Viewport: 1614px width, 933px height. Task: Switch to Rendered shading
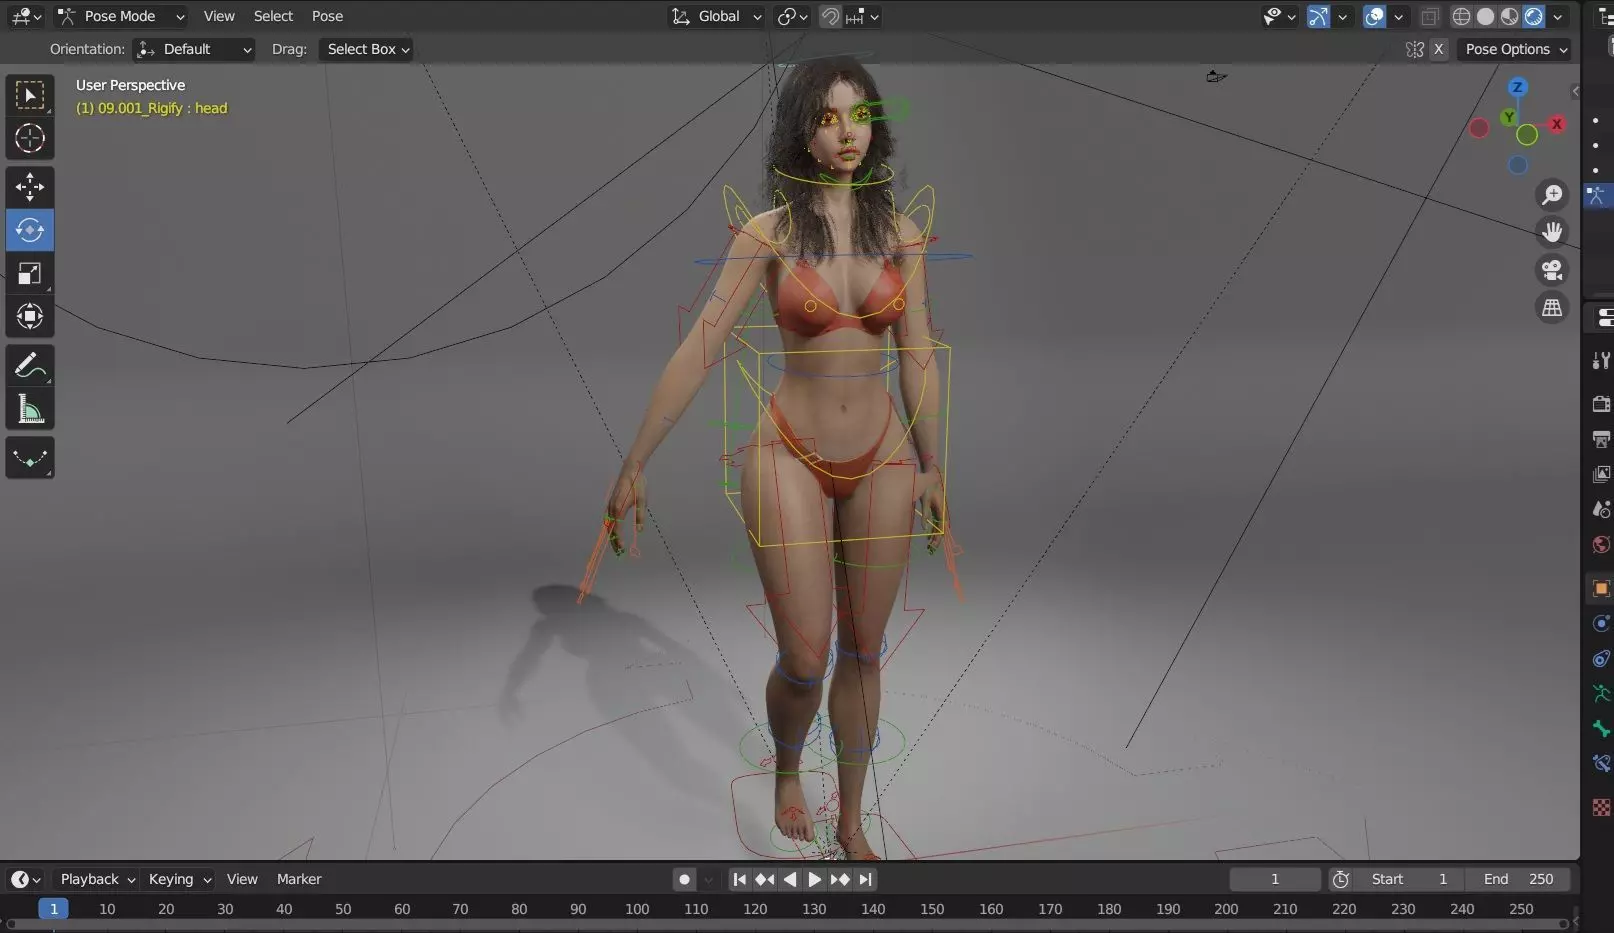[x=1534, y=16]
